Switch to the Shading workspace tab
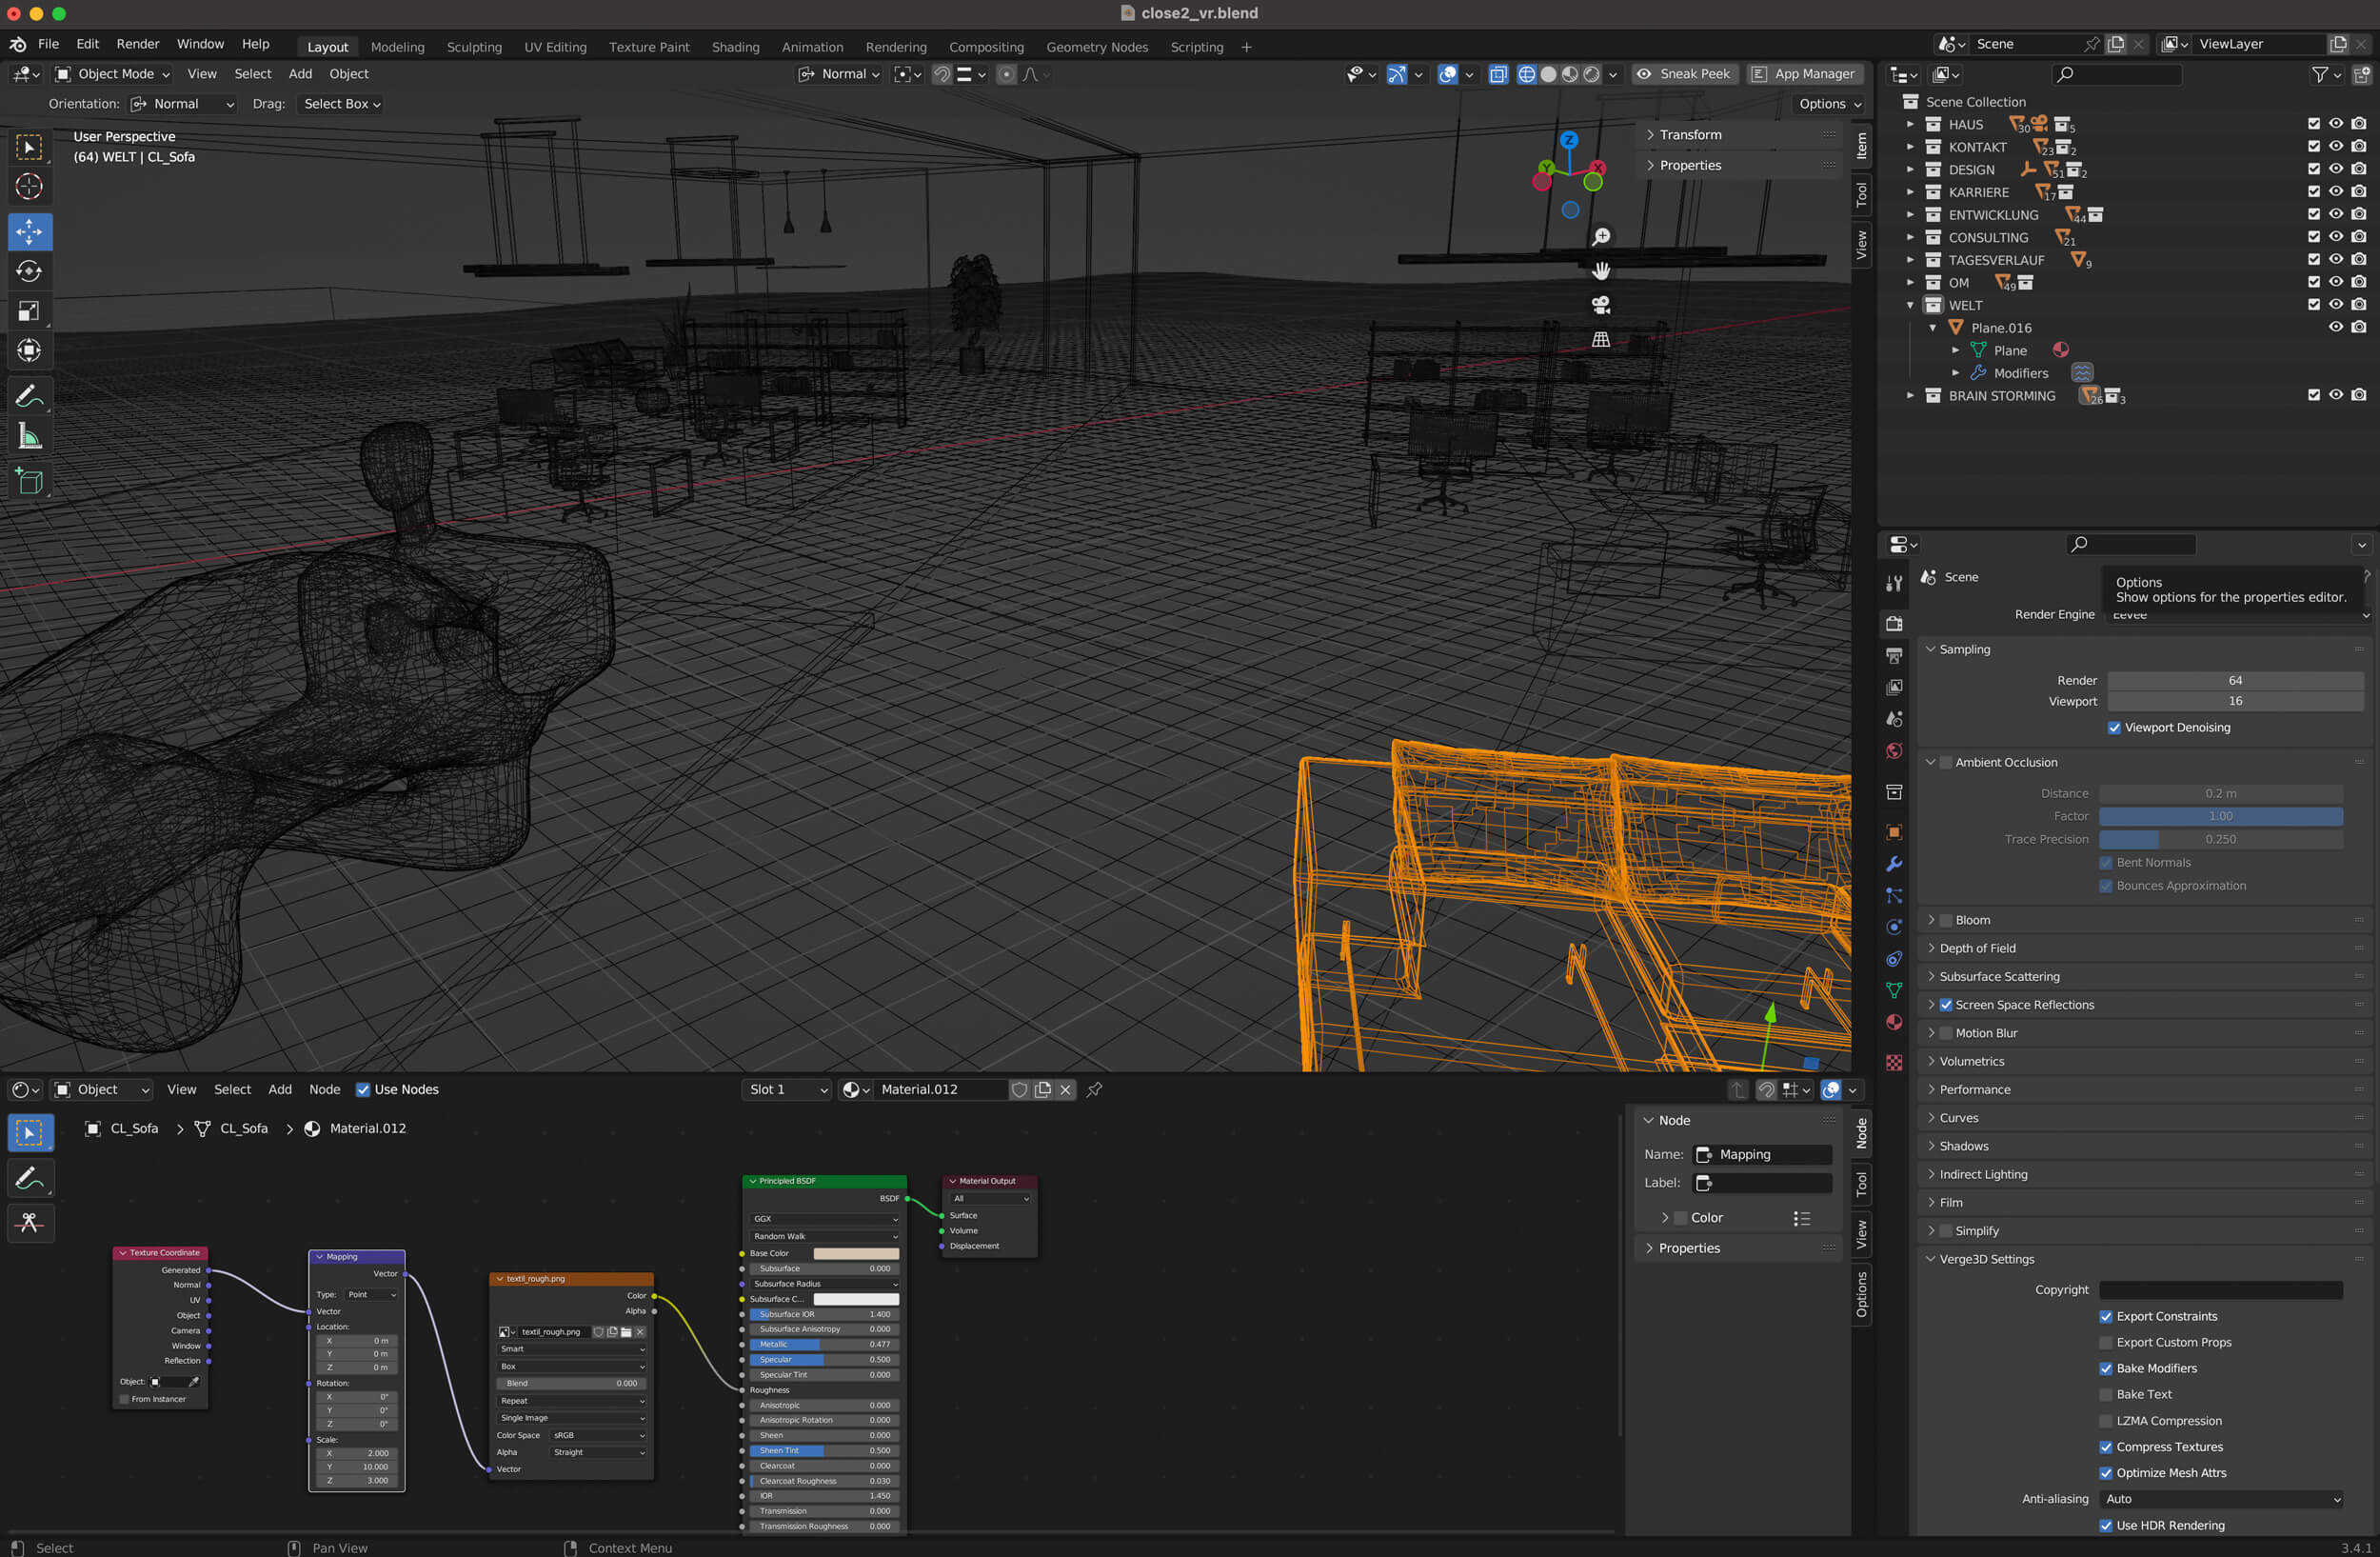The width and height of the screenshot is (2380, 1557). (735, 47)
